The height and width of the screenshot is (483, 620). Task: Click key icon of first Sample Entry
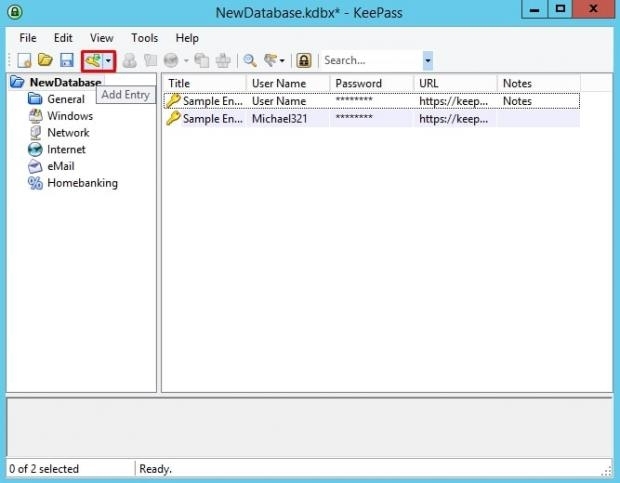pyautogui.click(x=173, y=100)
